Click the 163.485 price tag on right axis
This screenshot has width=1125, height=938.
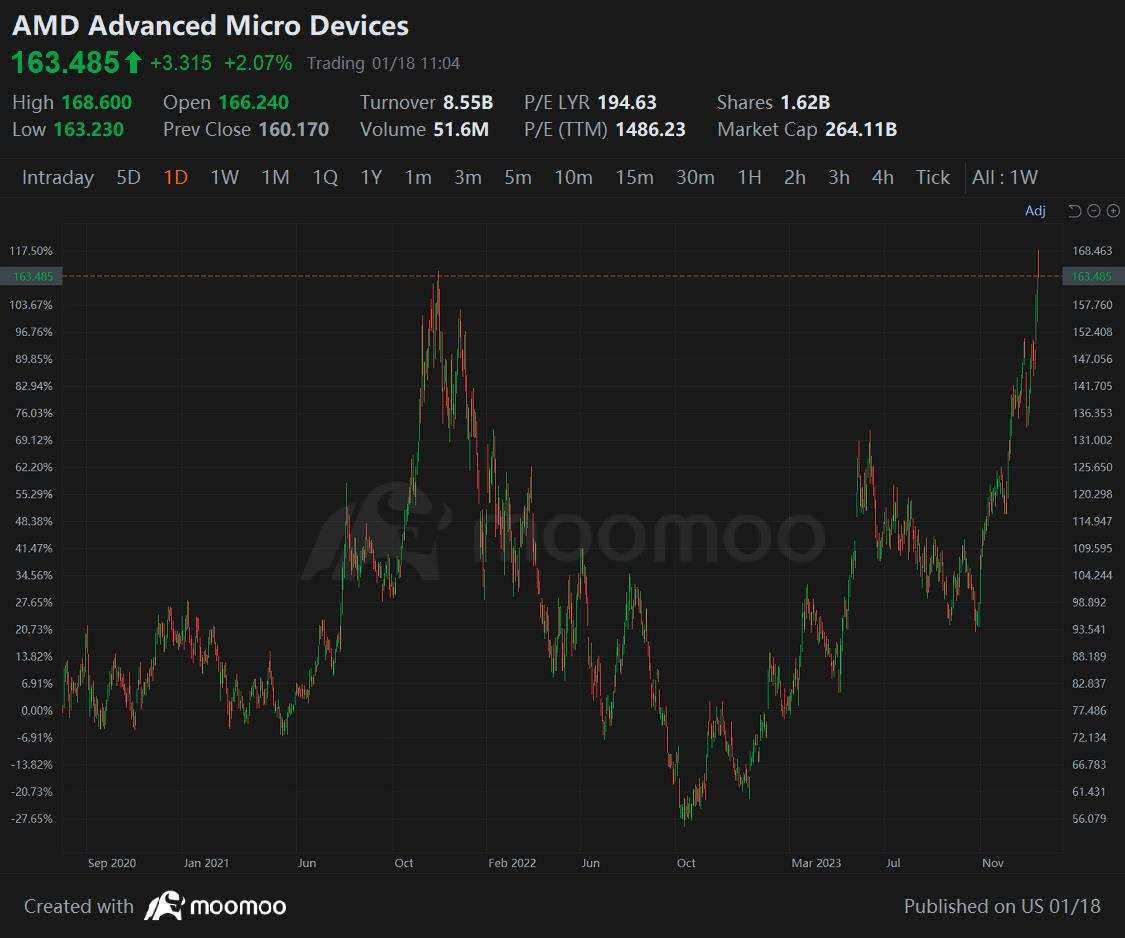click(1093, 276)
